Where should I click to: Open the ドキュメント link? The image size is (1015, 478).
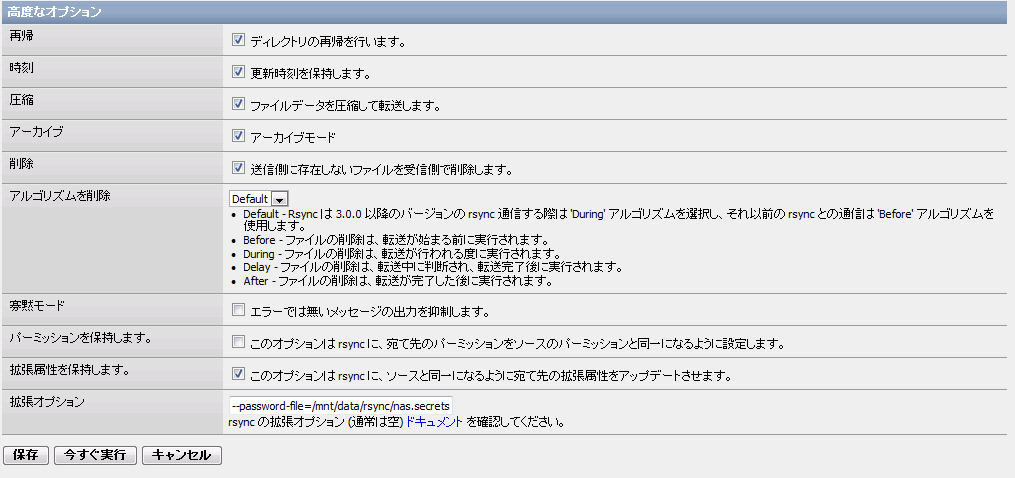coord(433,422)
